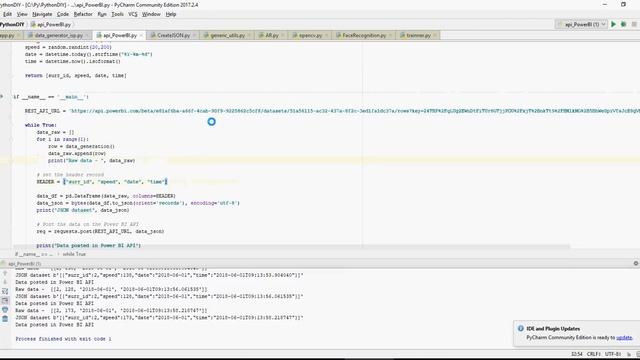
Task: Click the down arrow in the Run console toolbar
Action: click(5, 282)
